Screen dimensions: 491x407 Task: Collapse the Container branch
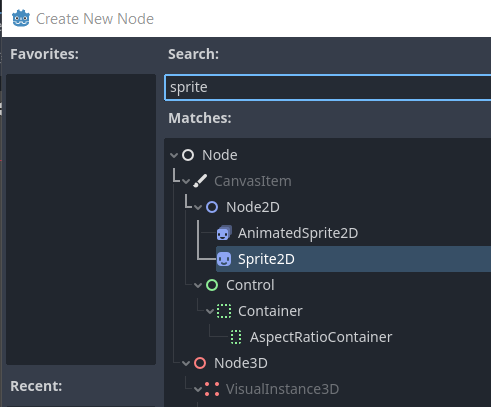point(210,311)
